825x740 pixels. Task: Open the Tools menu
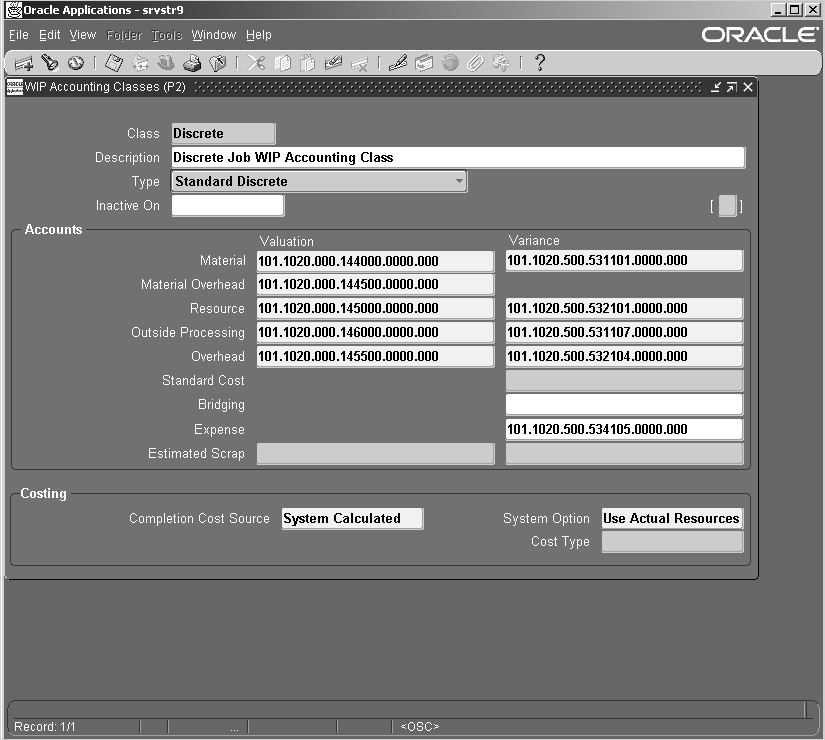point(167,35)
